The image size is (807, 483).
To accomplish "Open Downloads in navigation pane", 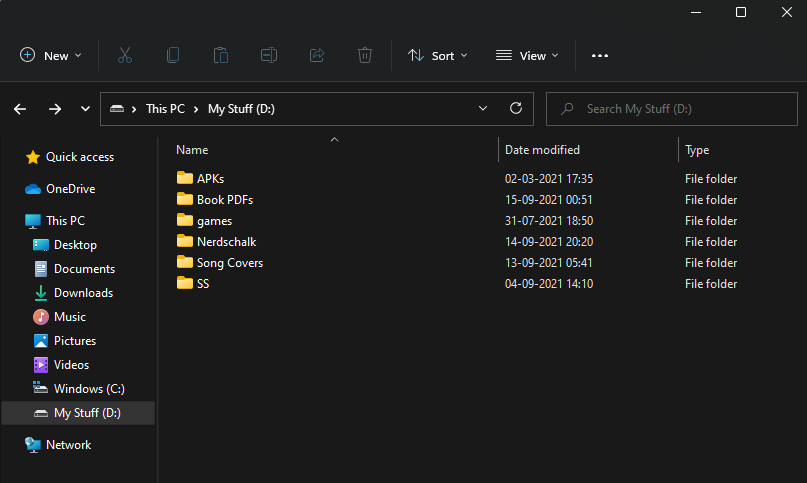I will pos(83,293).
